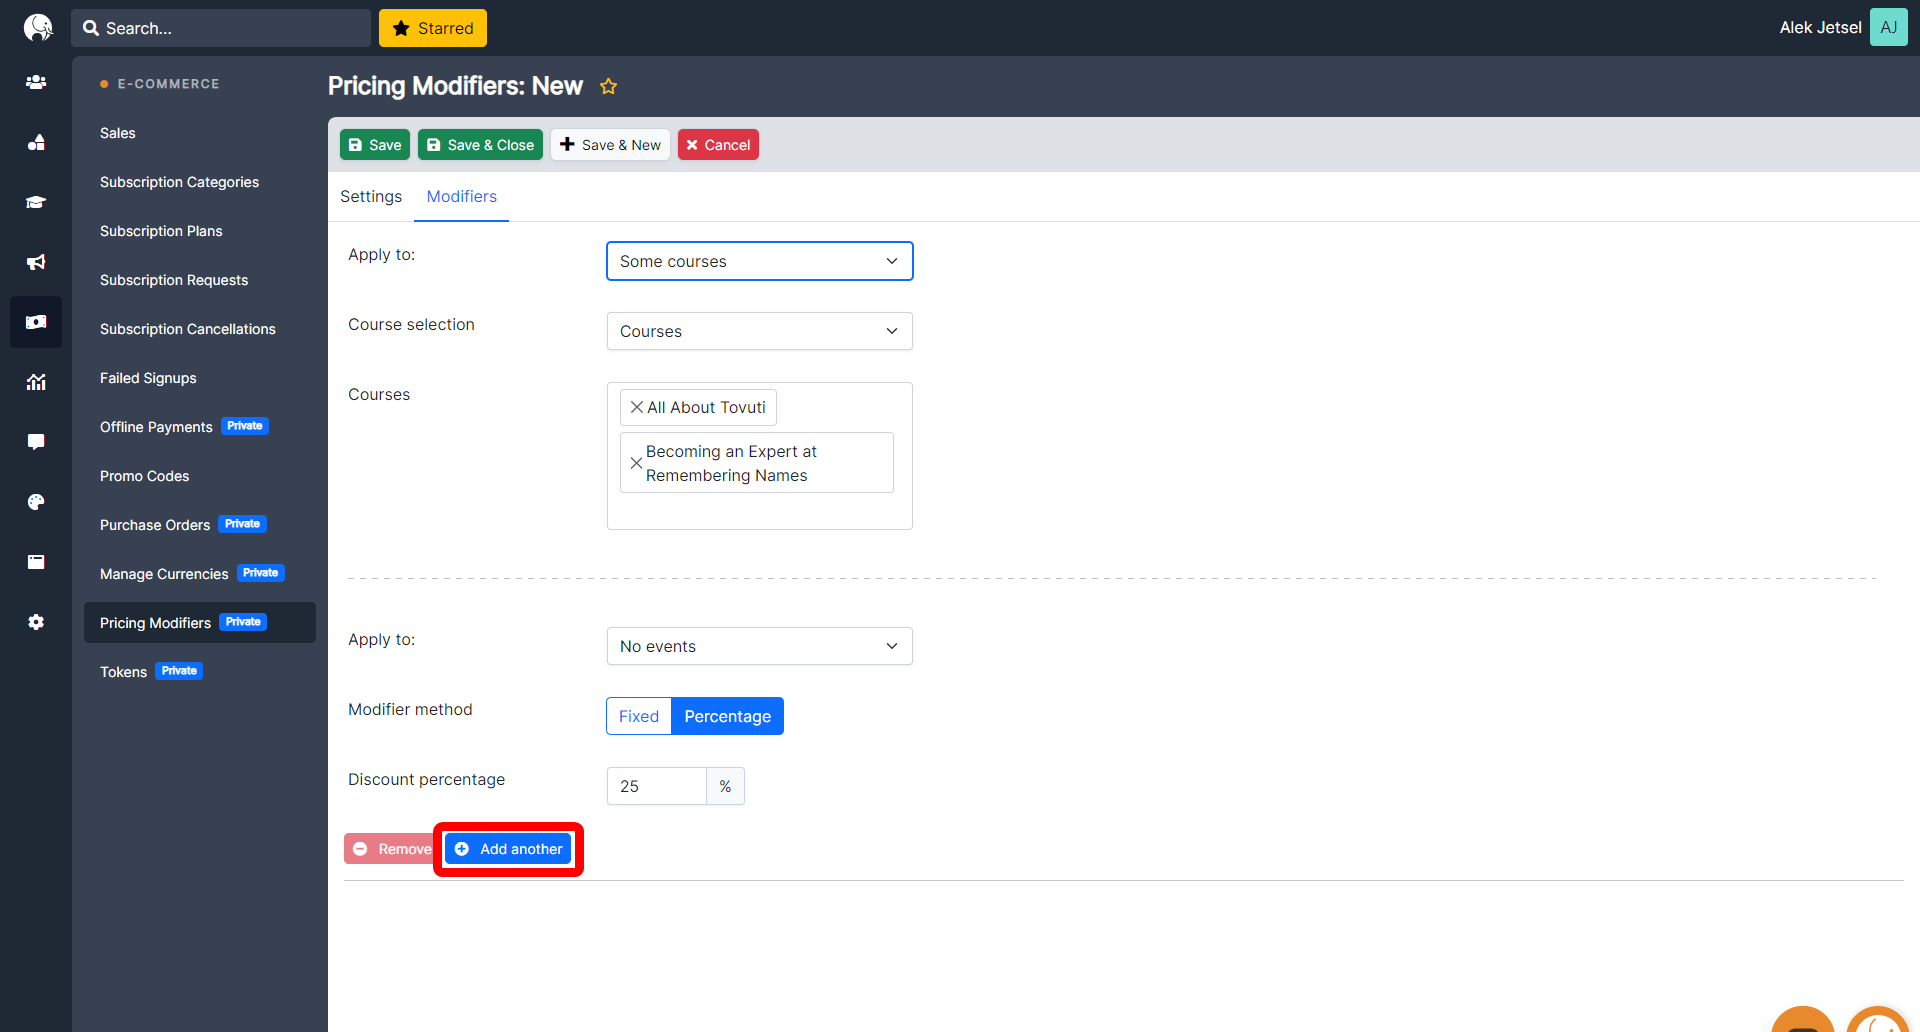
Task: Open the megaphone Communication icon
Action: (x=36, y=262)
